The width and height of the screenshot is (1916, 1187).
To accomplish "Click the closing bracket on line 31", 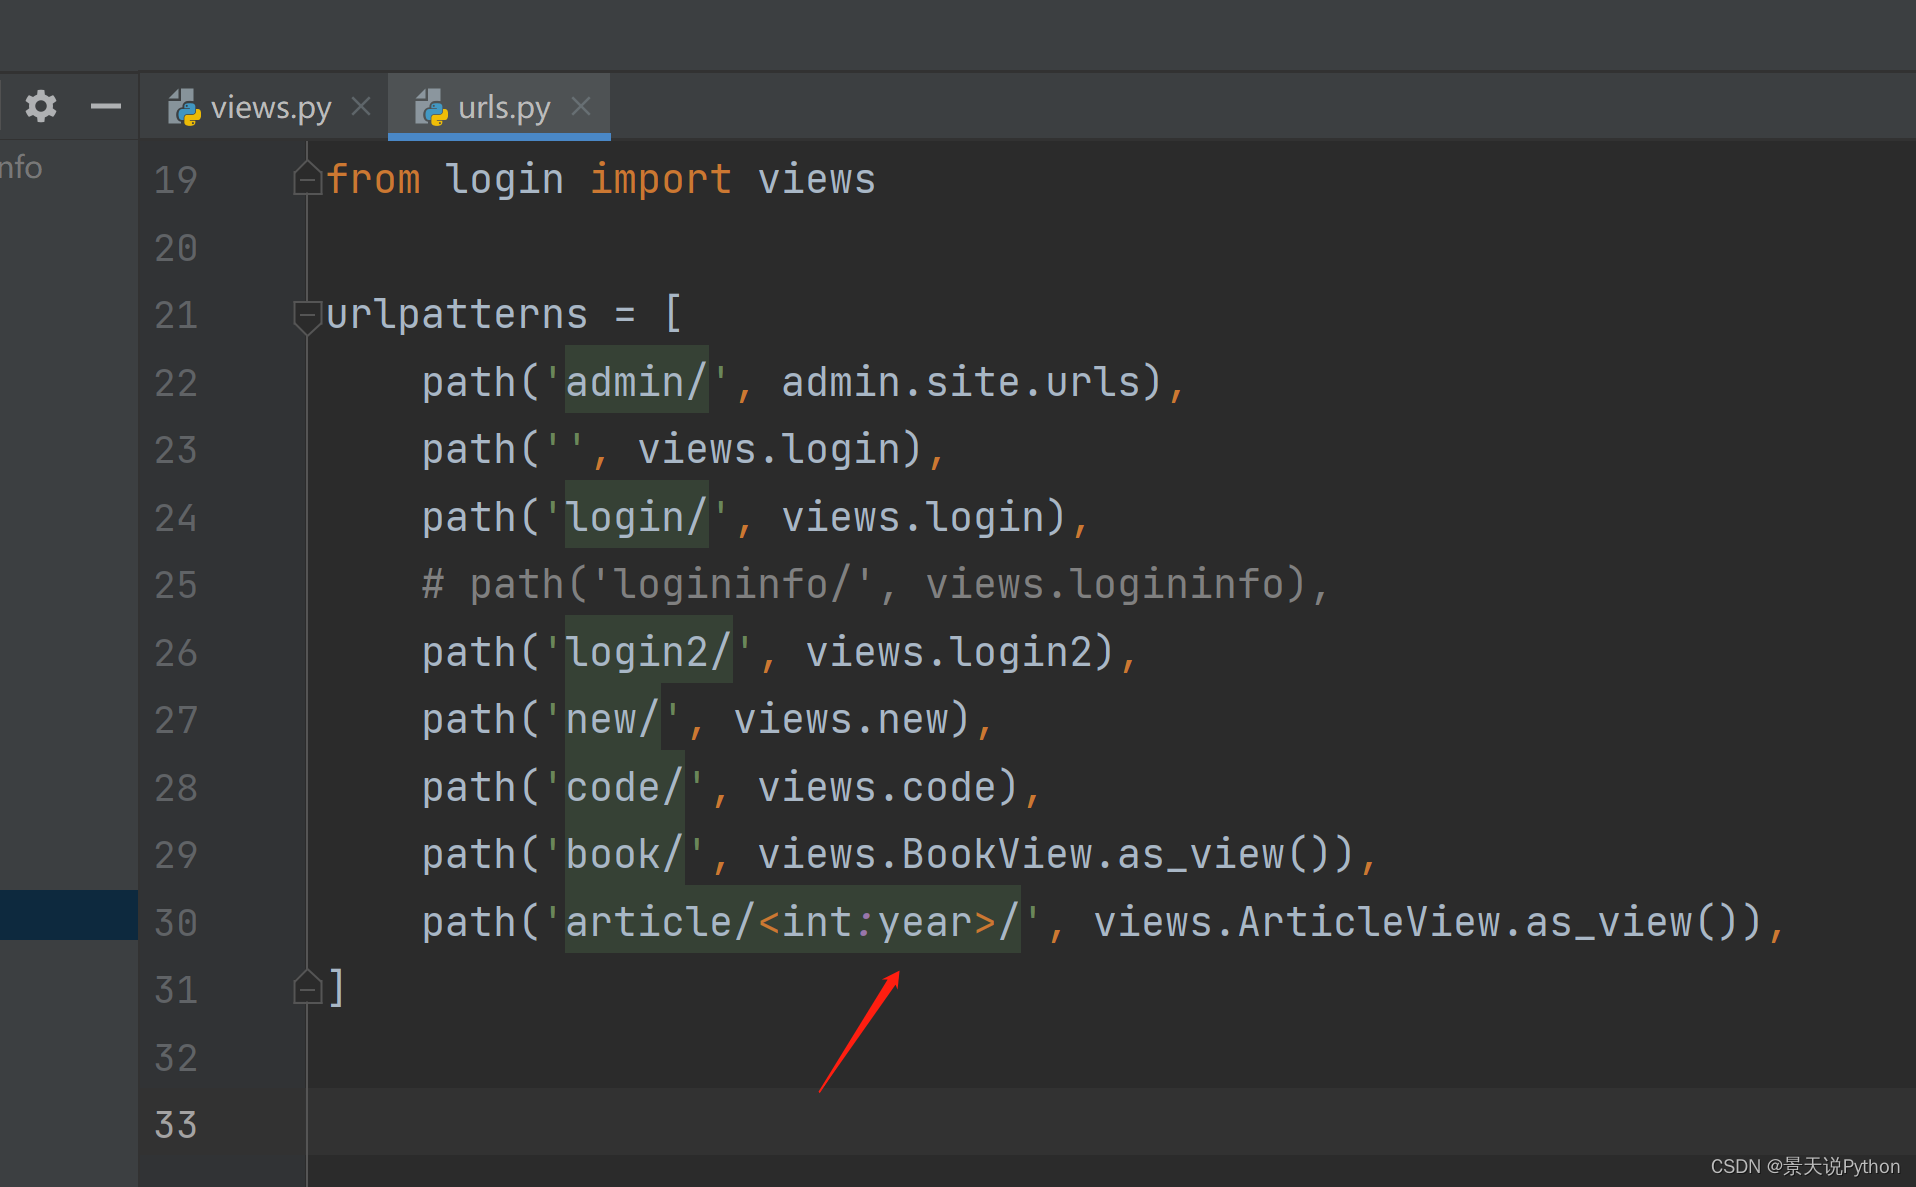I will click(337, 988).
